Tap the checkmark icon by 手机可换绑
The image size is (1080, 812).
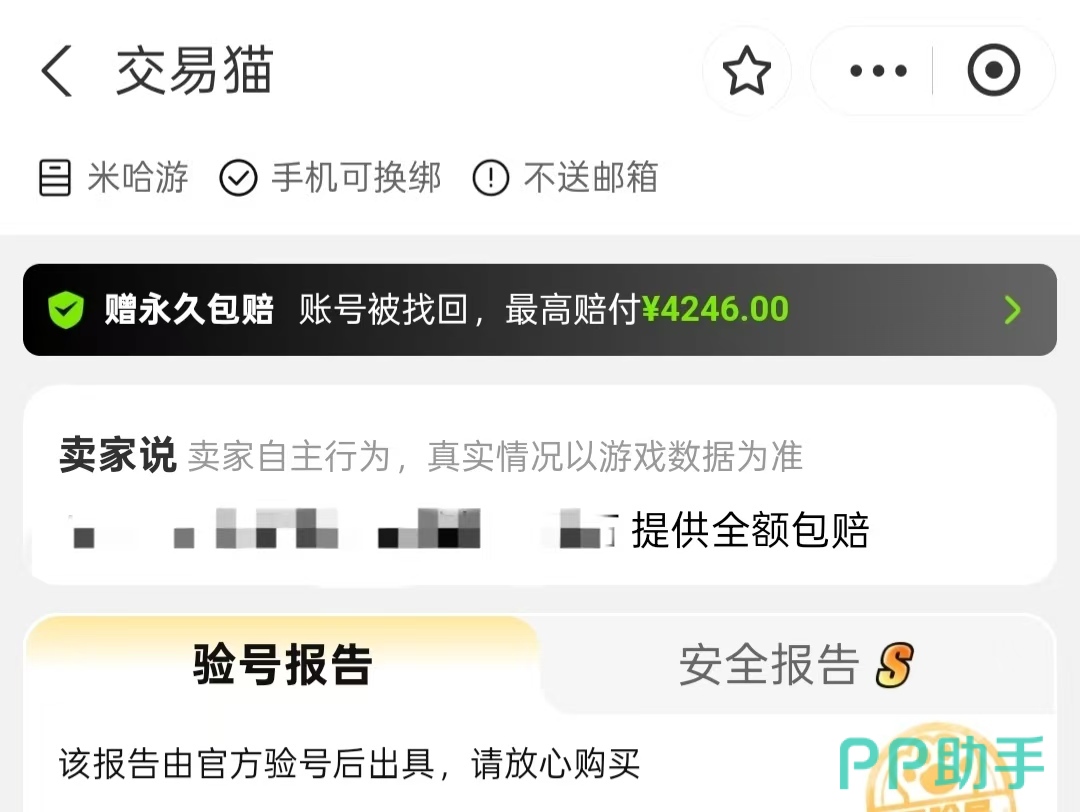pos(238,178)
